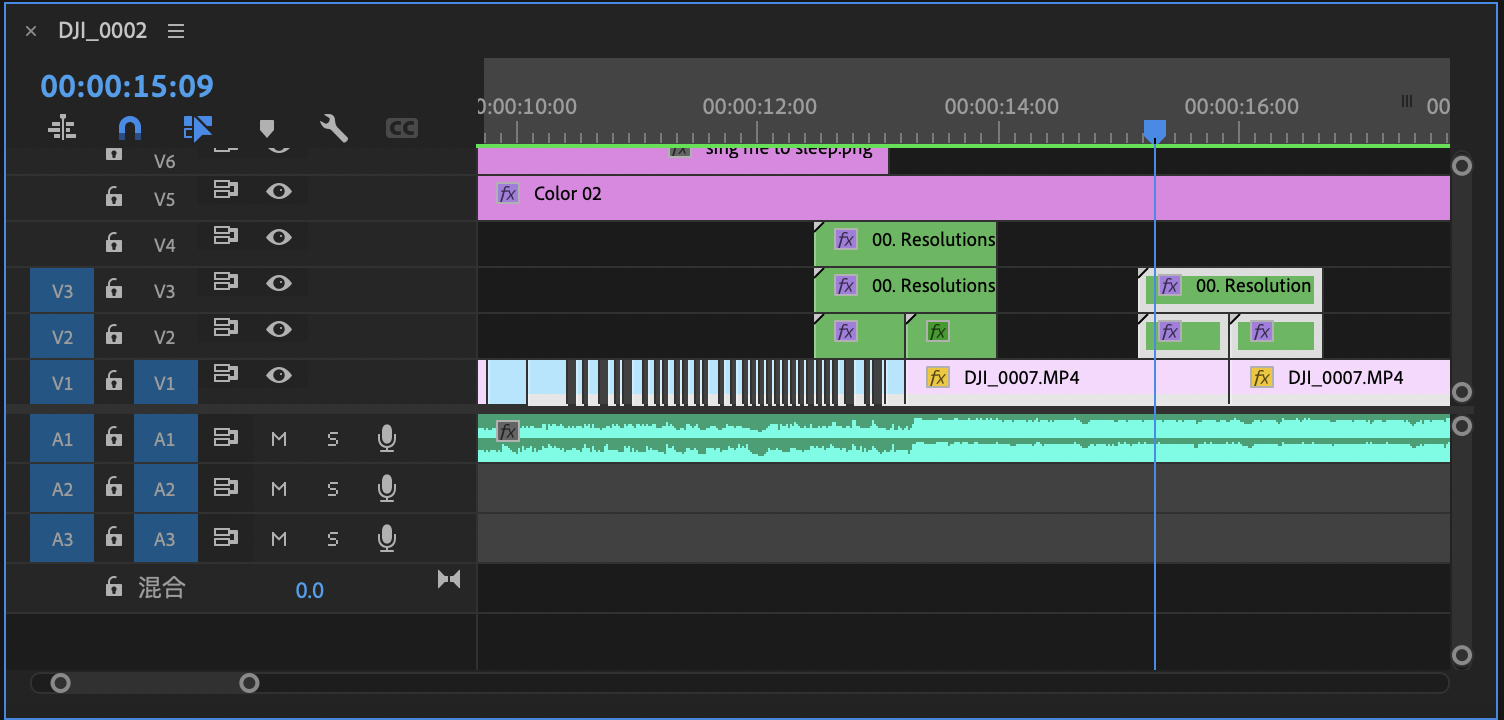Mute audio track A1

pos(279,439)
